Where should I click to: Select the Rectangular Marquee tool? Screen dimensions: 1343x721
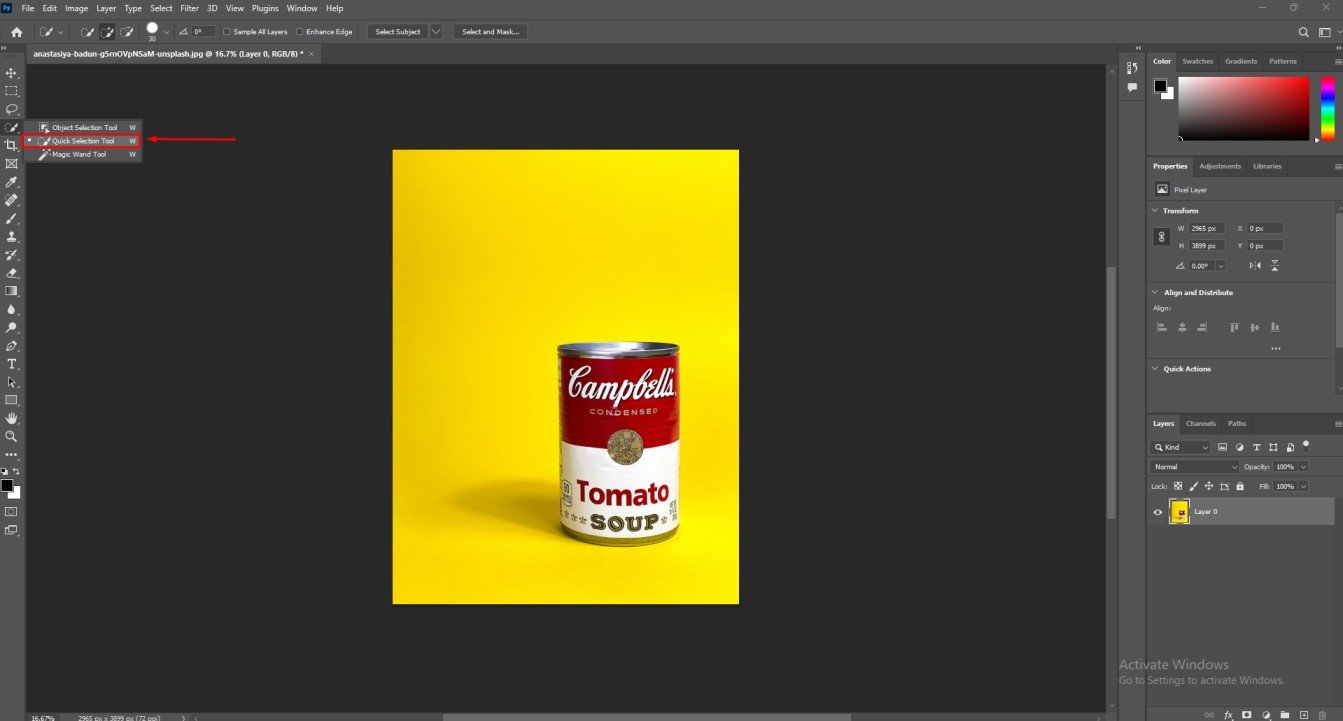(12, 91)
